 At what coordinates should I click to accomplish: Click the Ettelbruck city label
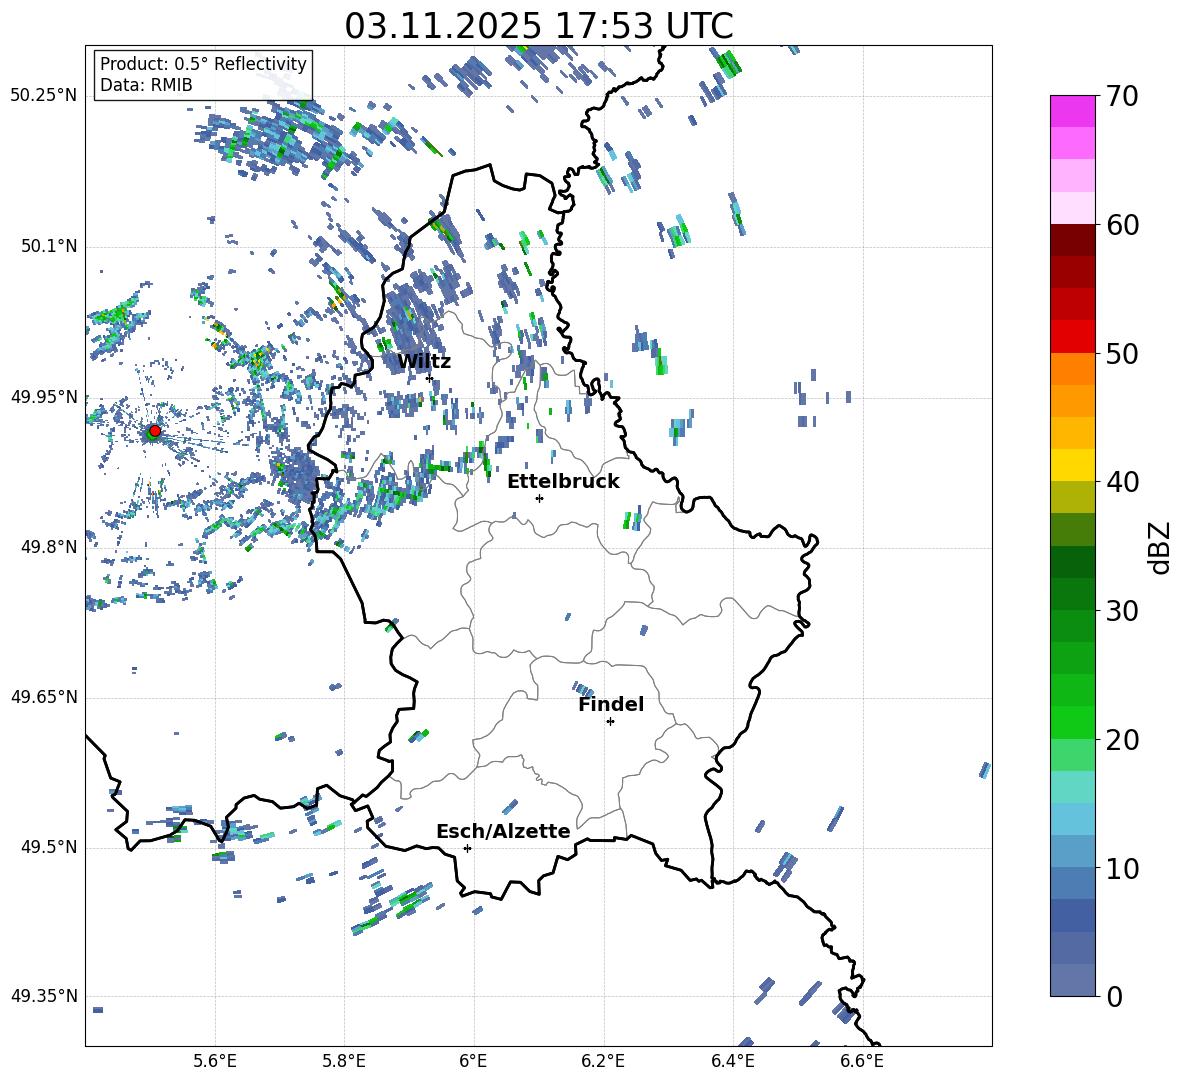coord(563,482)
